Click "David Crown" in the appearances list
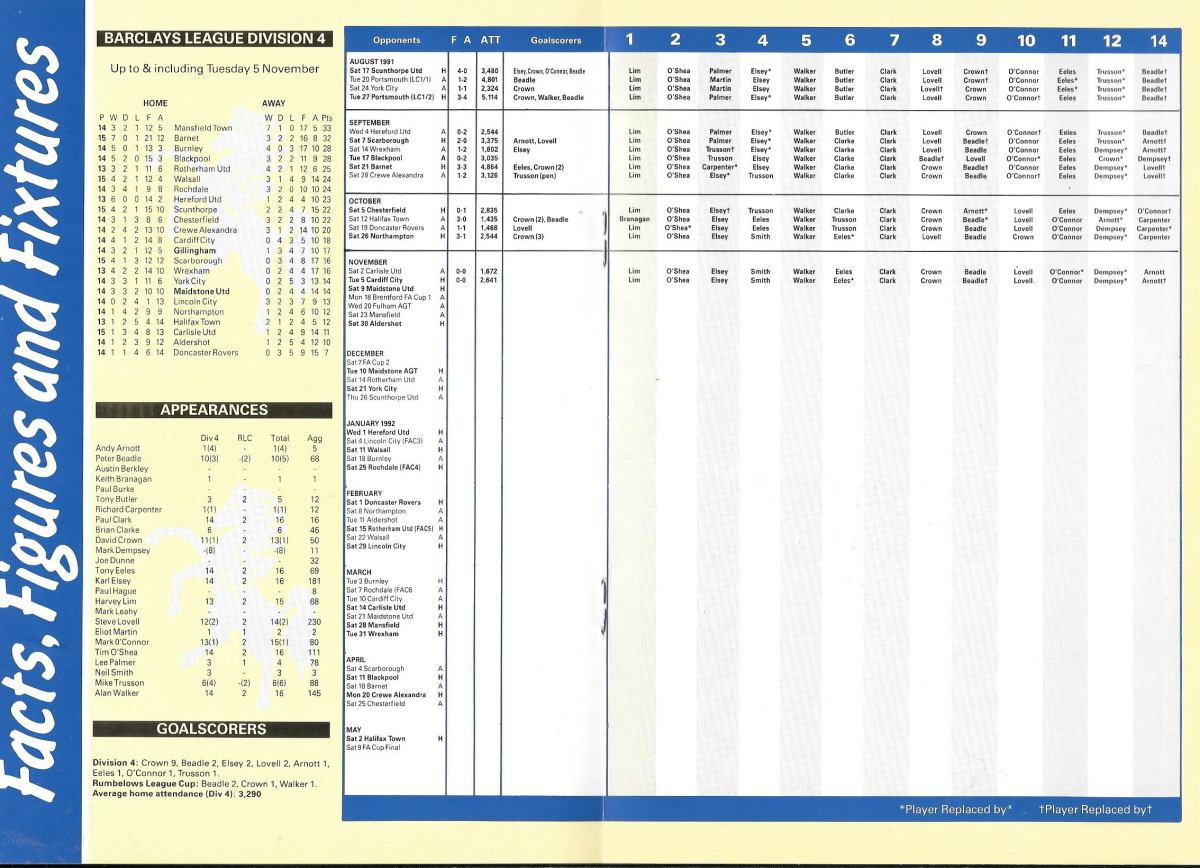 point(118,541)
